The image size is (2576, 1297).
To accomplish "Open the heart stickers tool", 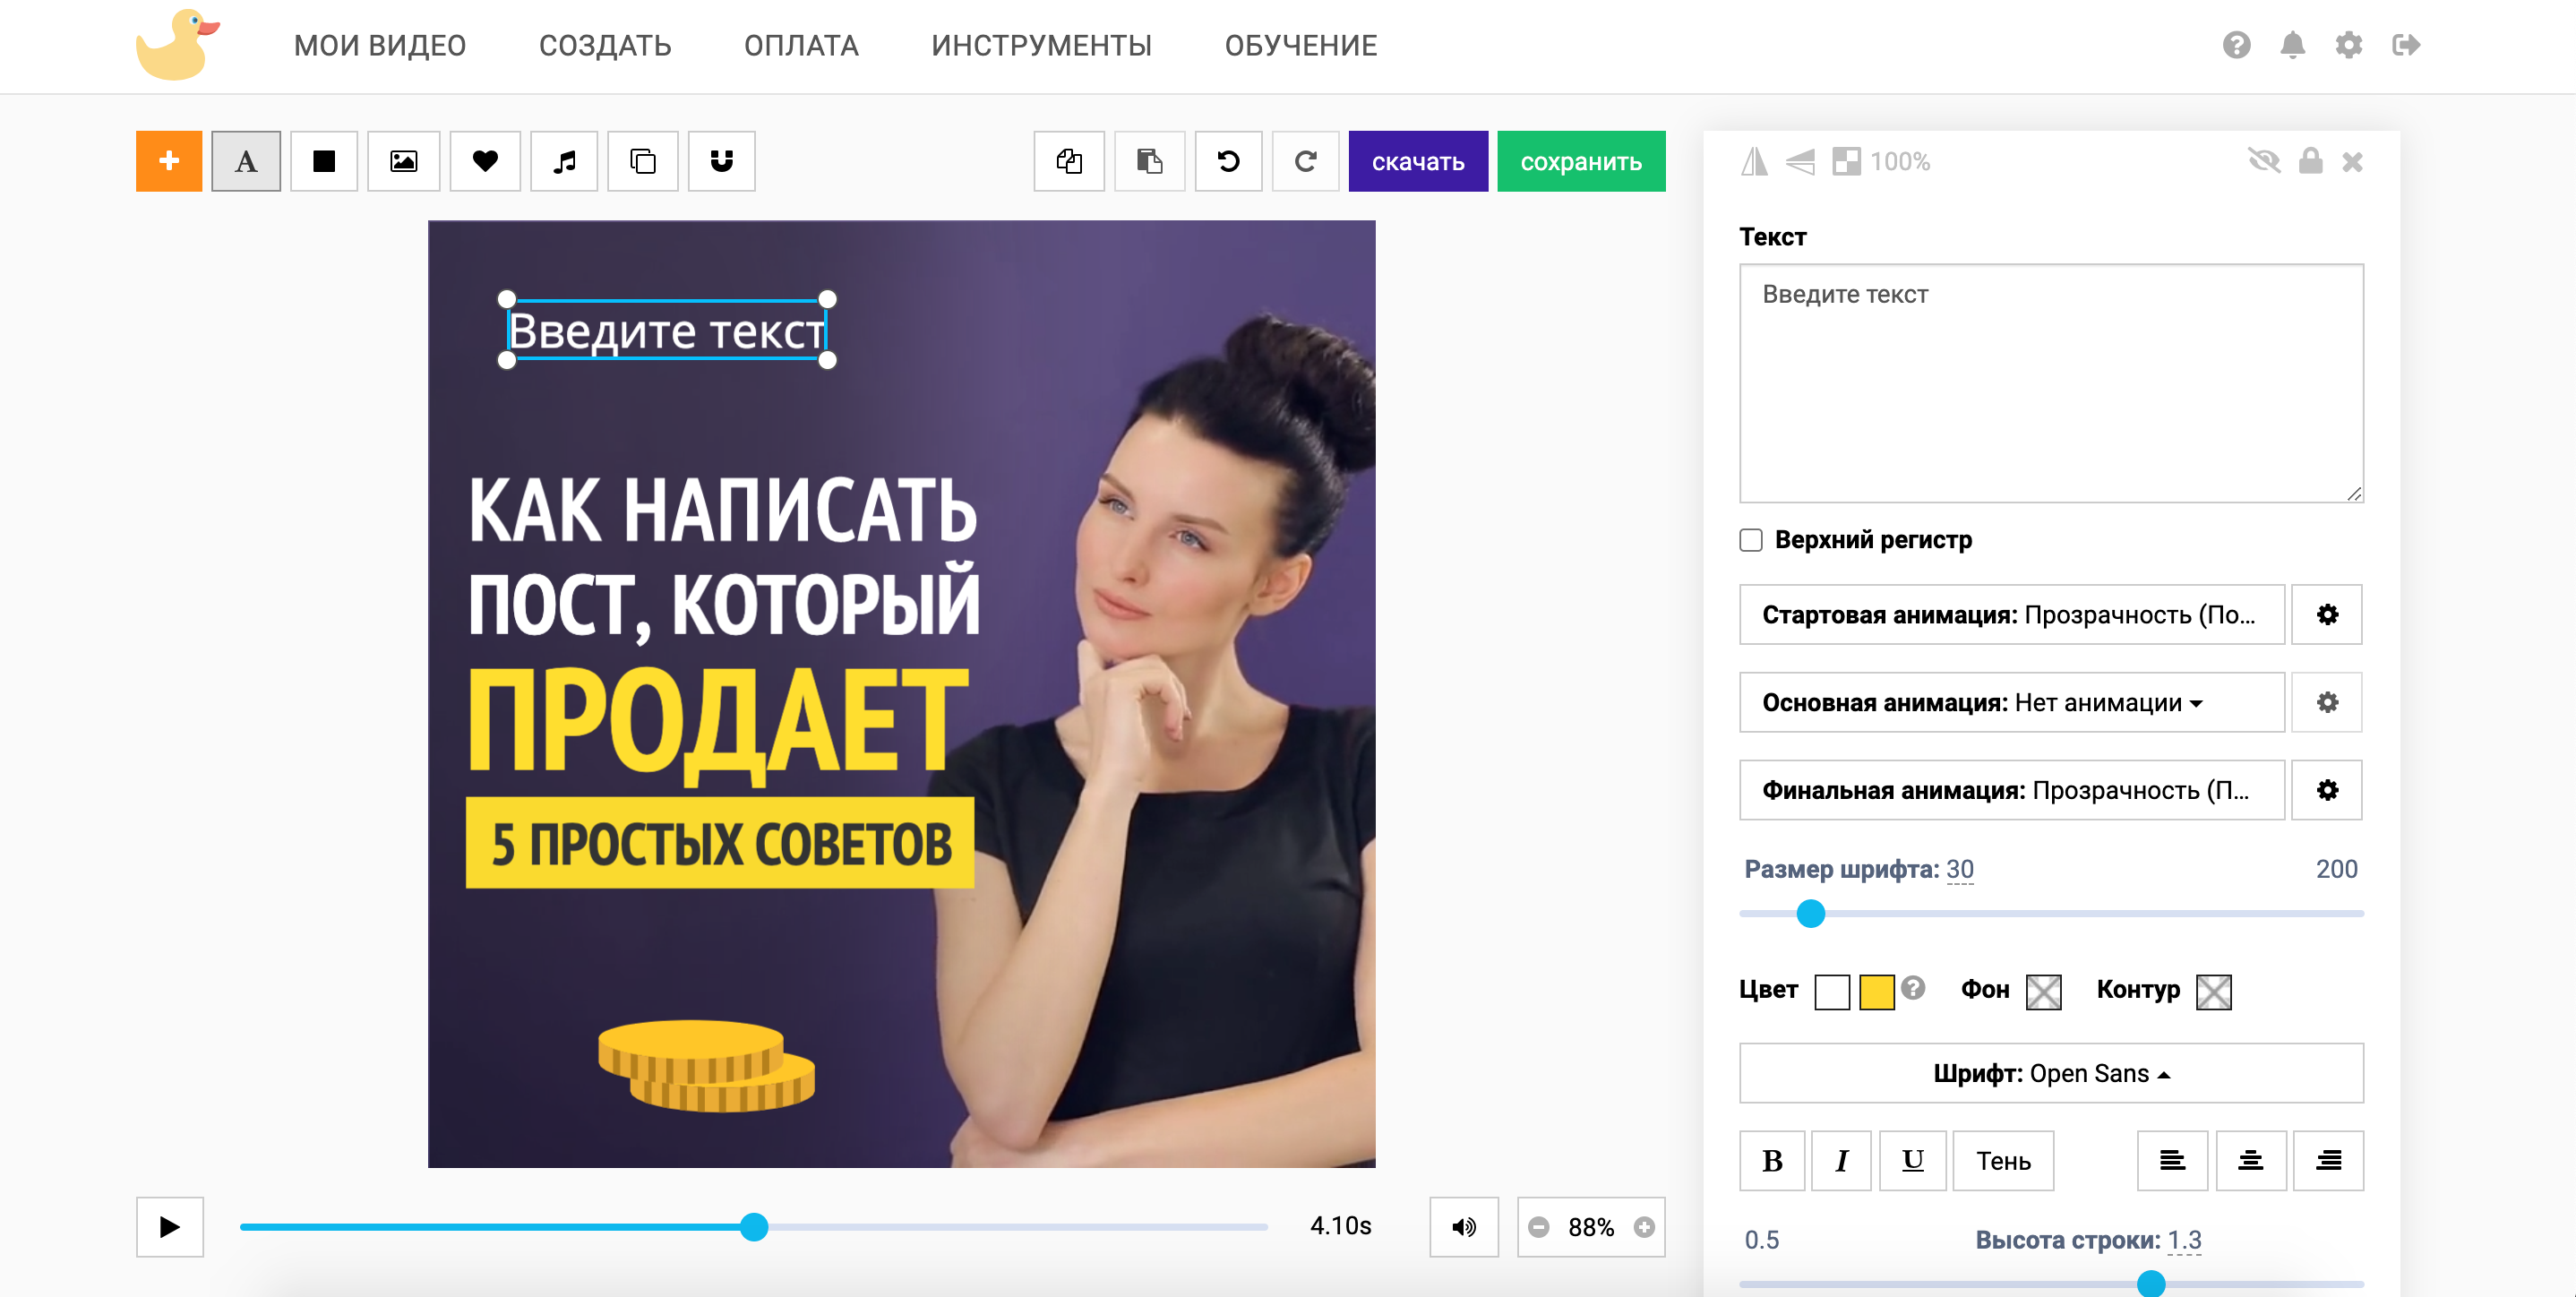I will coord(485,161).
